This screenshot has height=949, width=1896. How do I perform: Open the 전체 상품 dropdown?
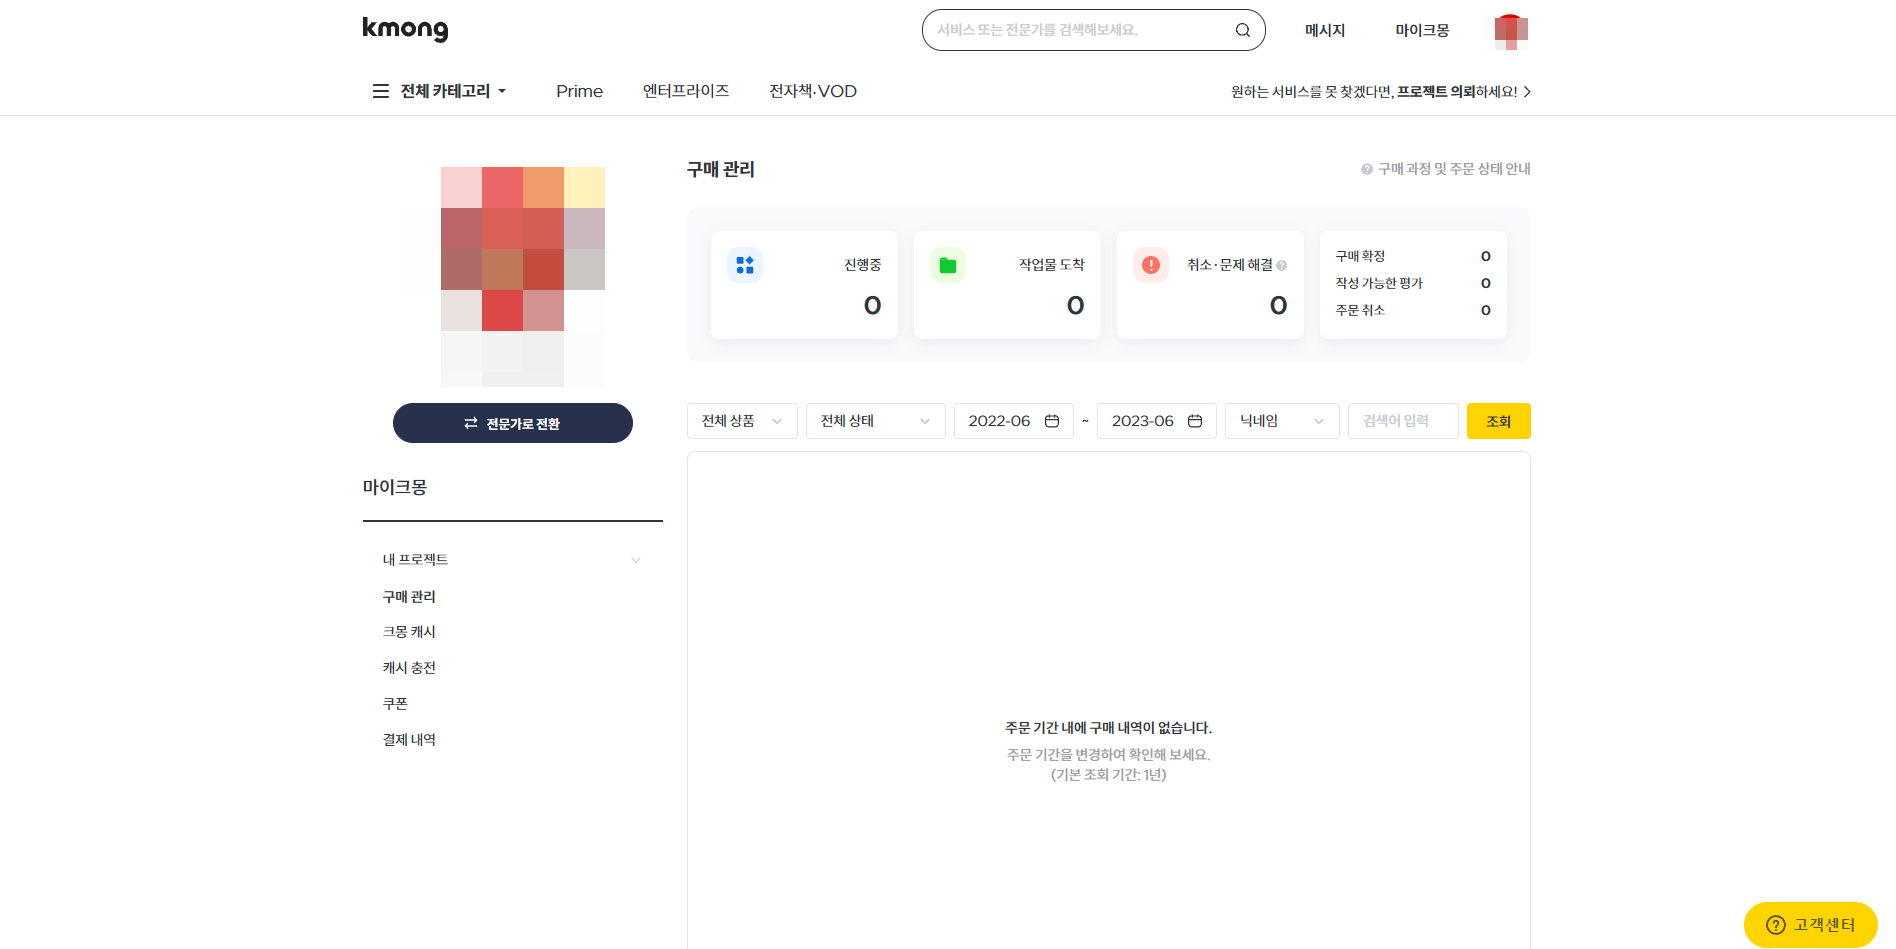coord(741,421)
